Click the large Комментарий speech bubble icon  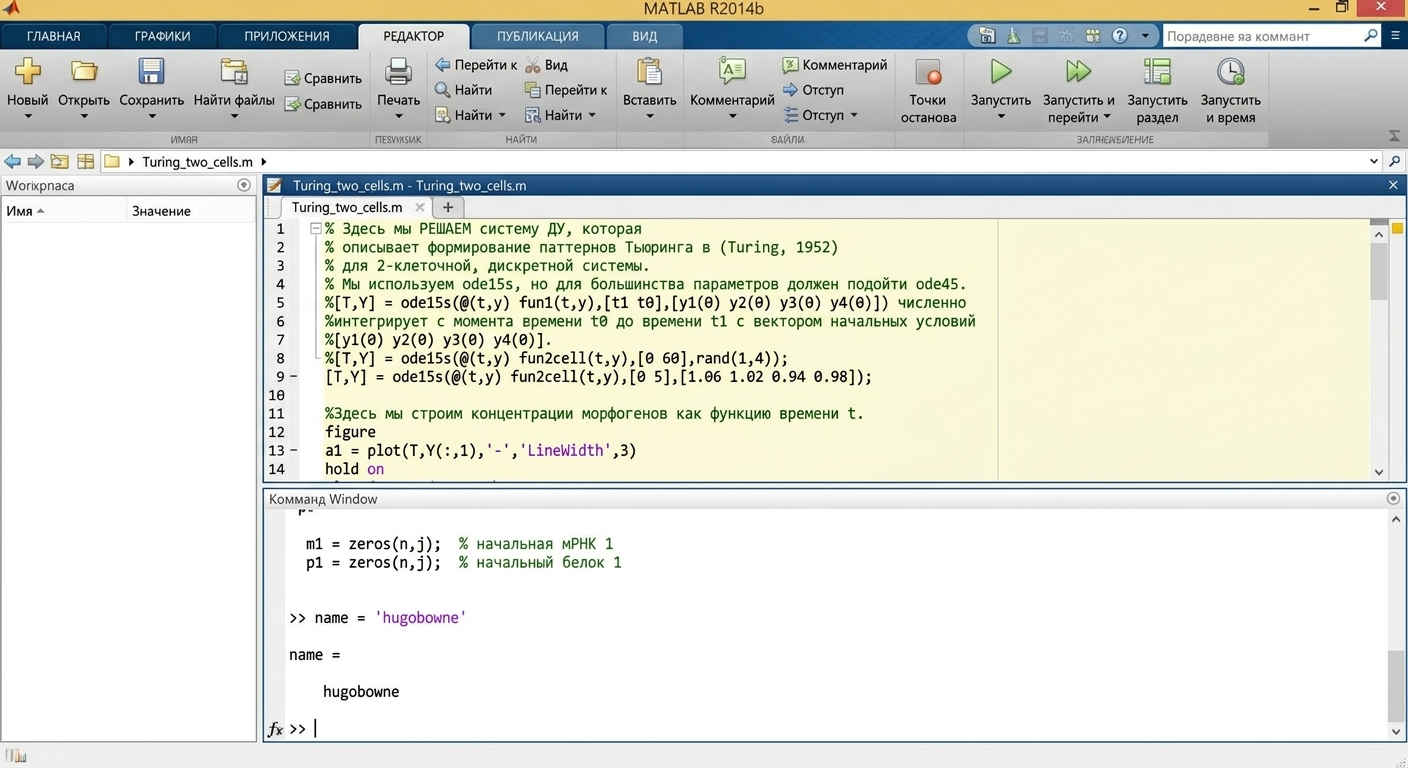(732, 72)
